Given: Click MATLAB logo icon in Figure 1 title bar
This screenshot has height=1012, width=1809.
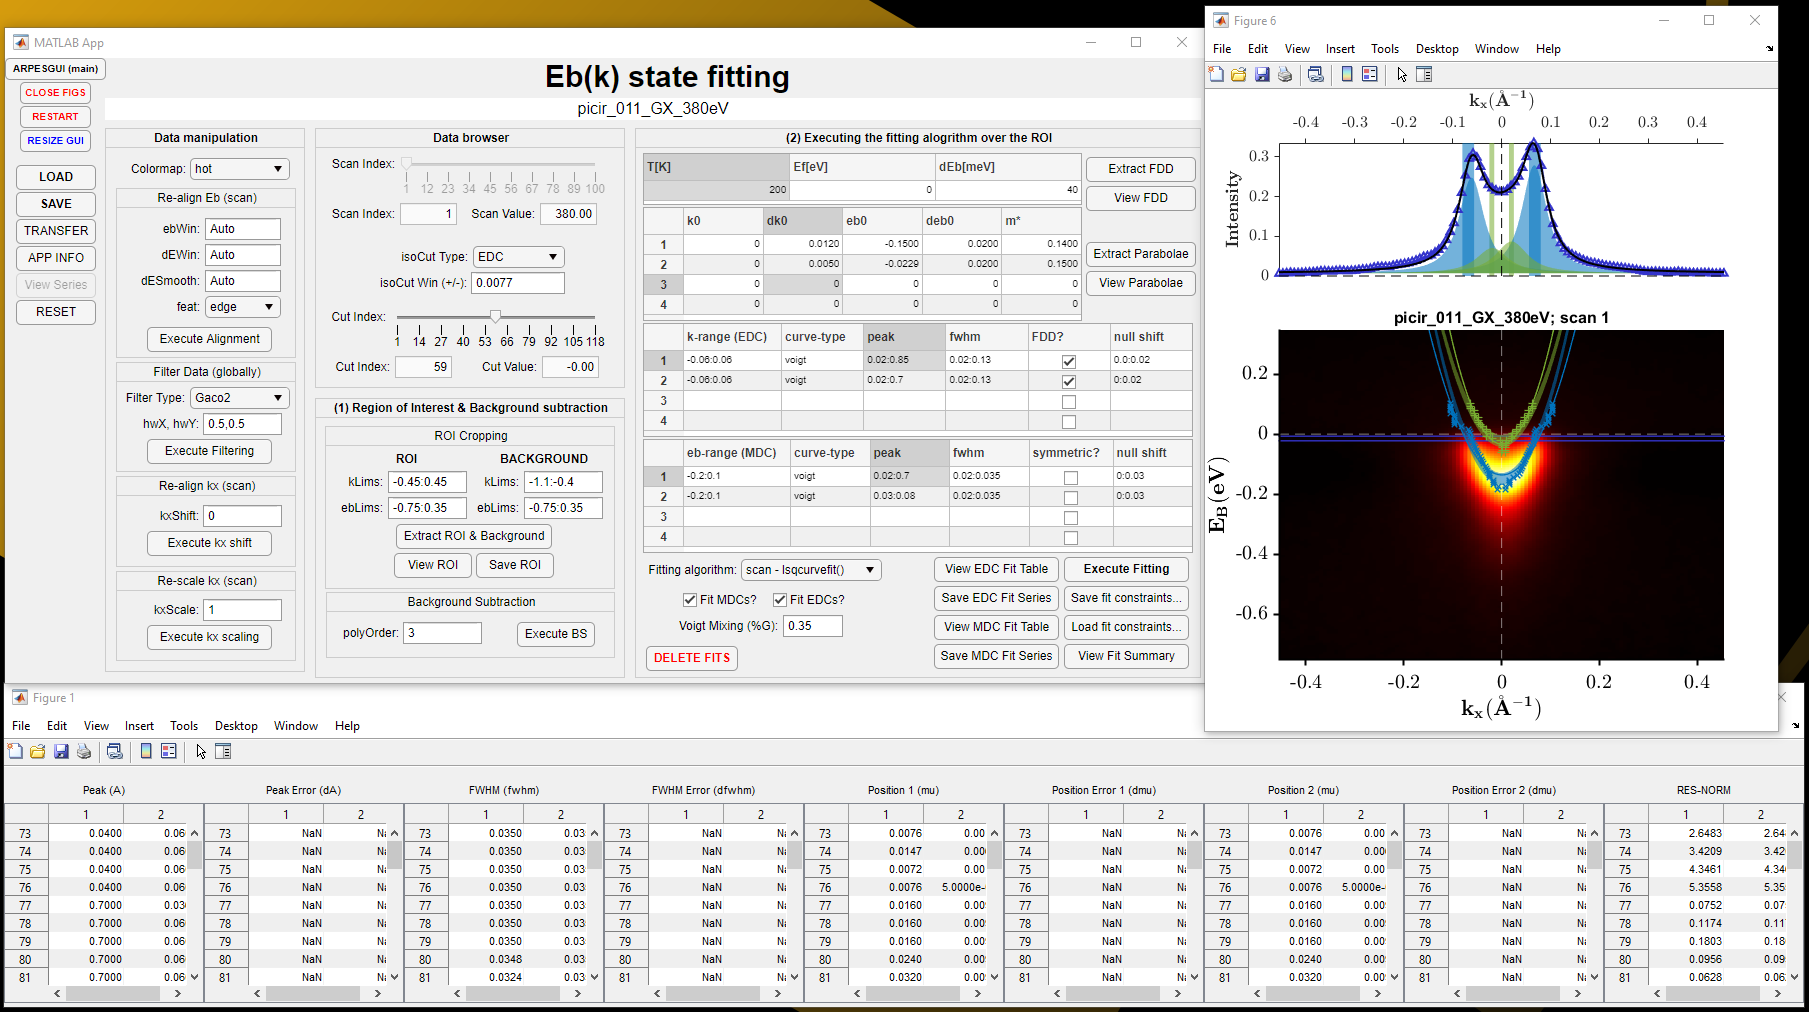Looking at the screenshot, I should (20, 697).
